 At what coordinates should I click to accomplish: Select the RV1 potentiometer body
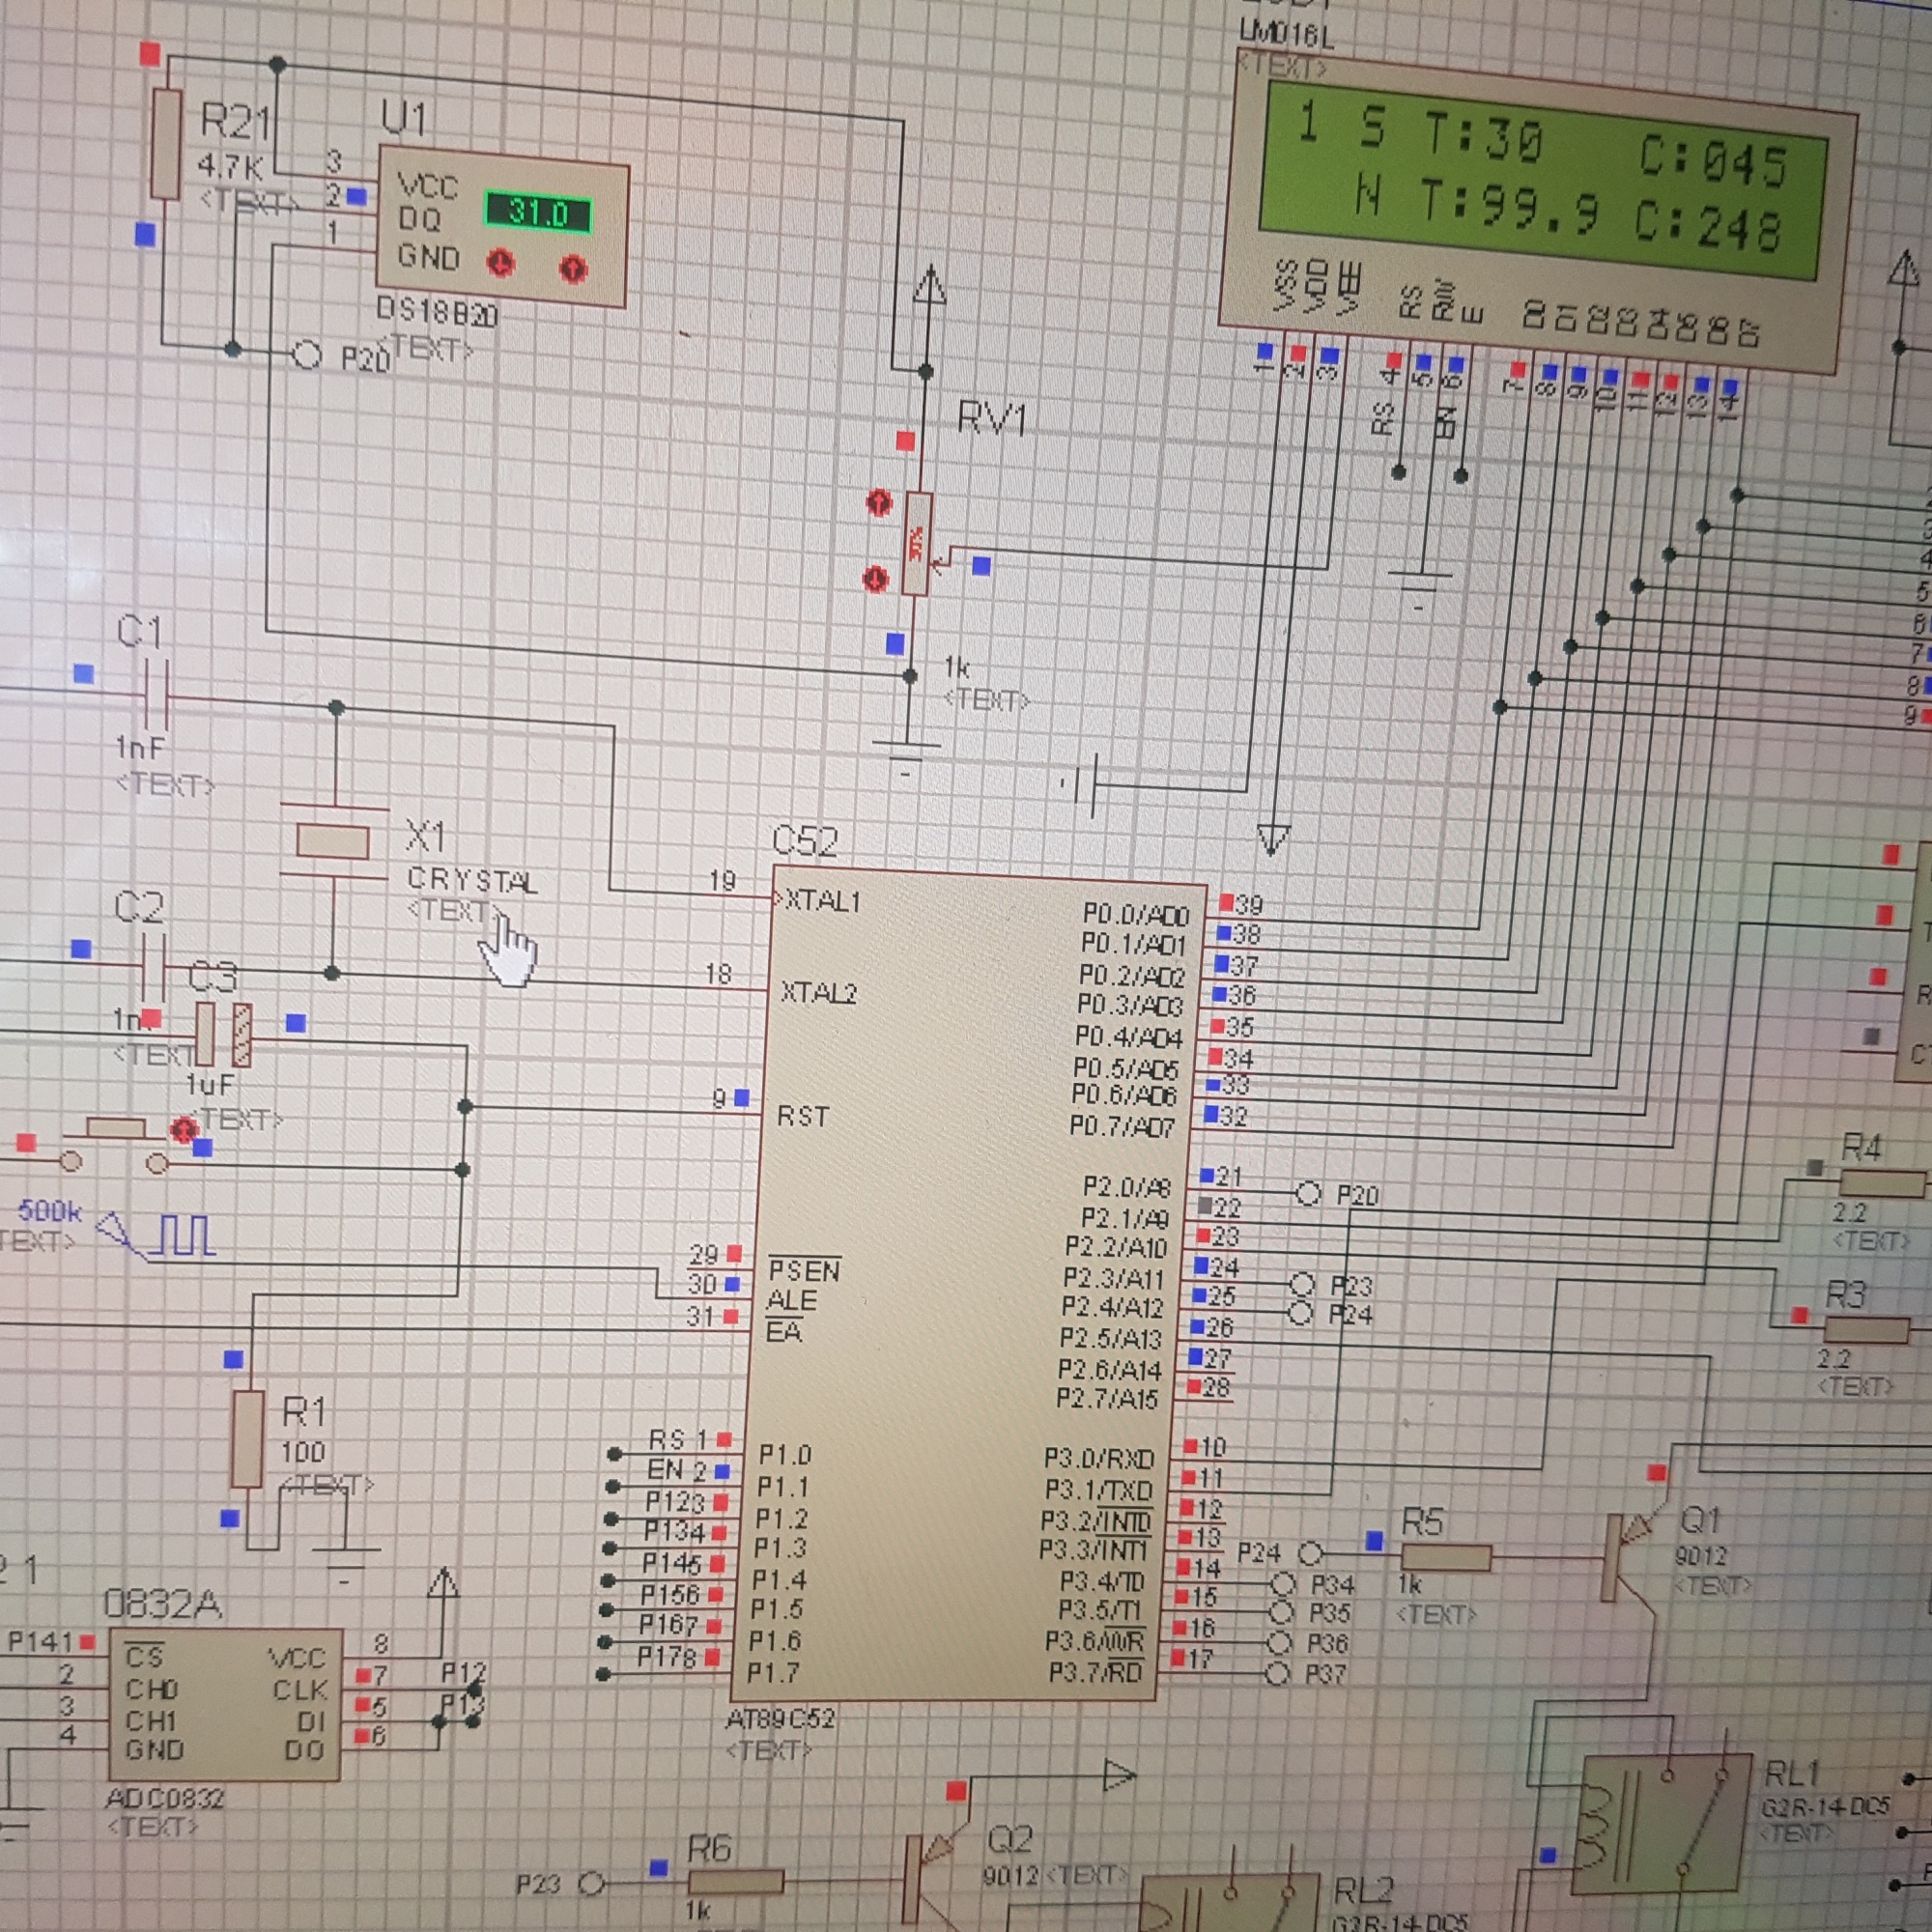coord(916,543)
